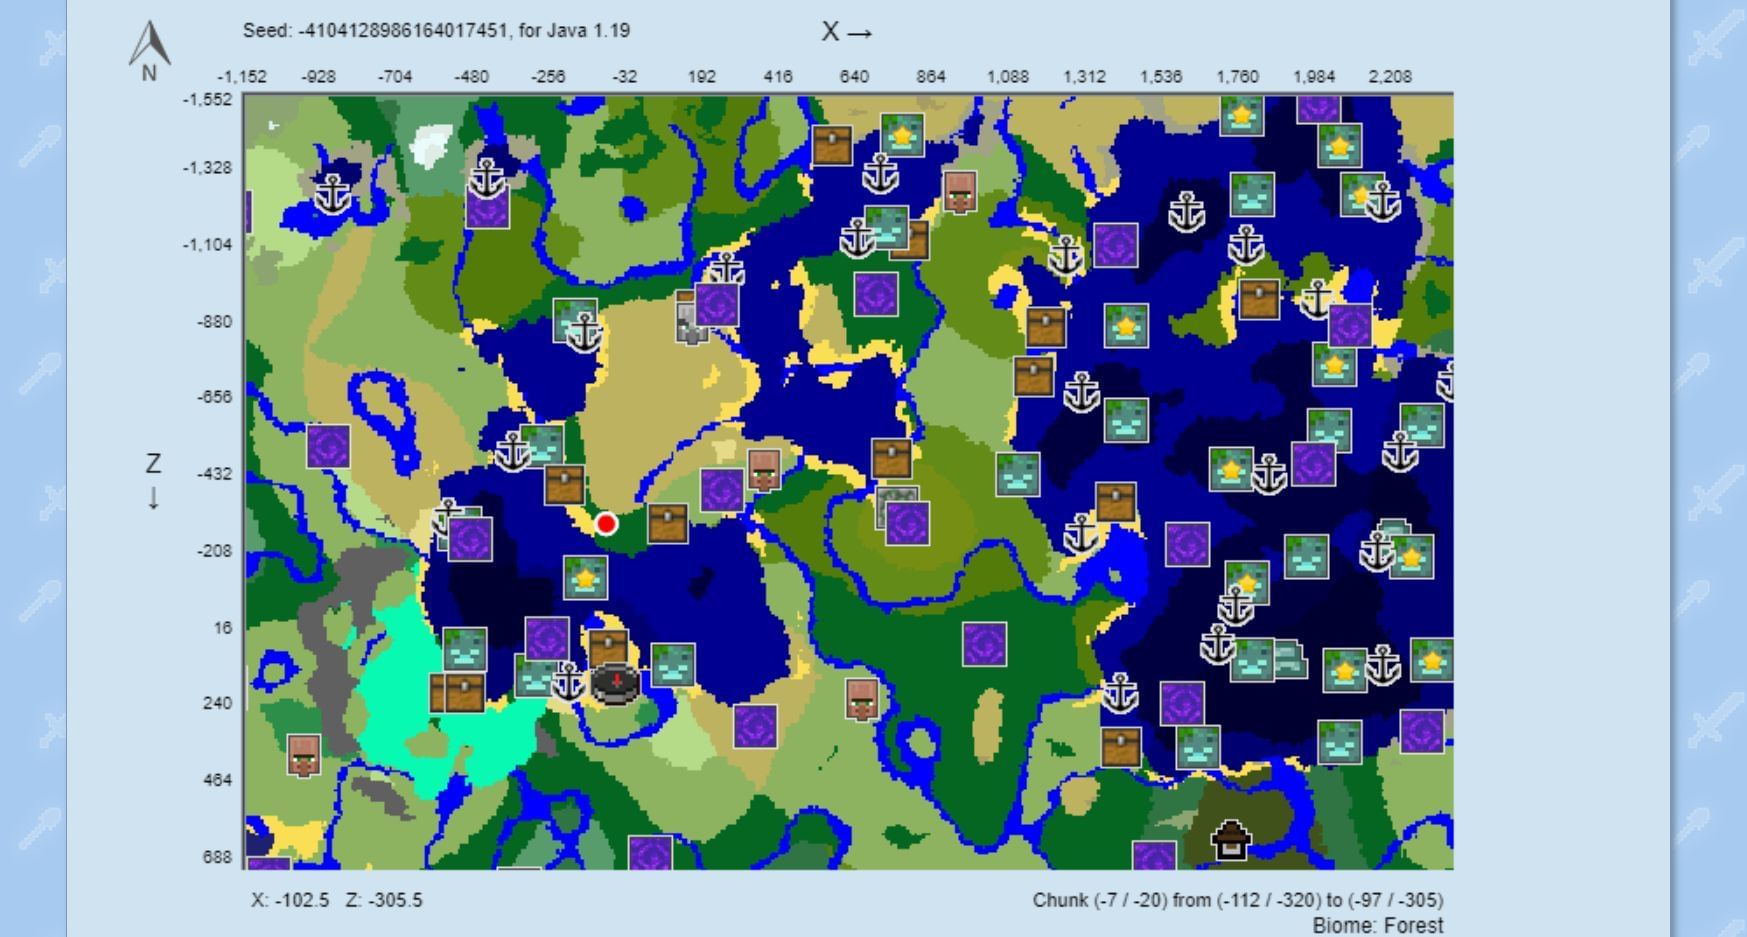Select ocean monument icon just below spawn marker
This screenshot has width=1747, height=937.
pyautogui.click(x=585, y=578)
